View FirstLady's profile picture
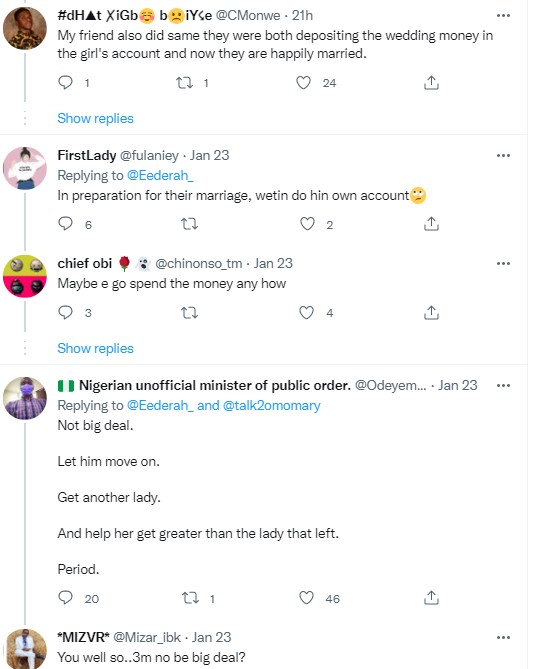Image resolution: width=543 pixels, height=669 pixels. point(25,168)
